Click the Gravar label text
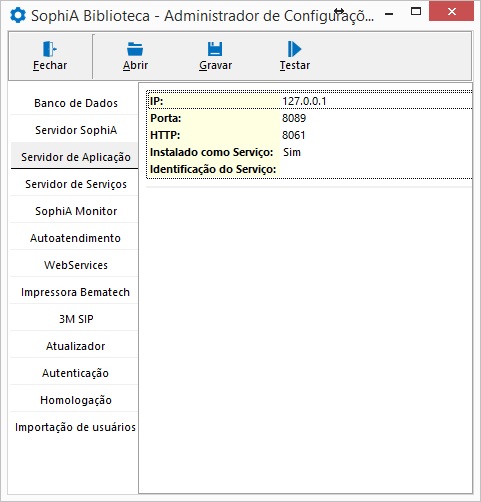 215,65
